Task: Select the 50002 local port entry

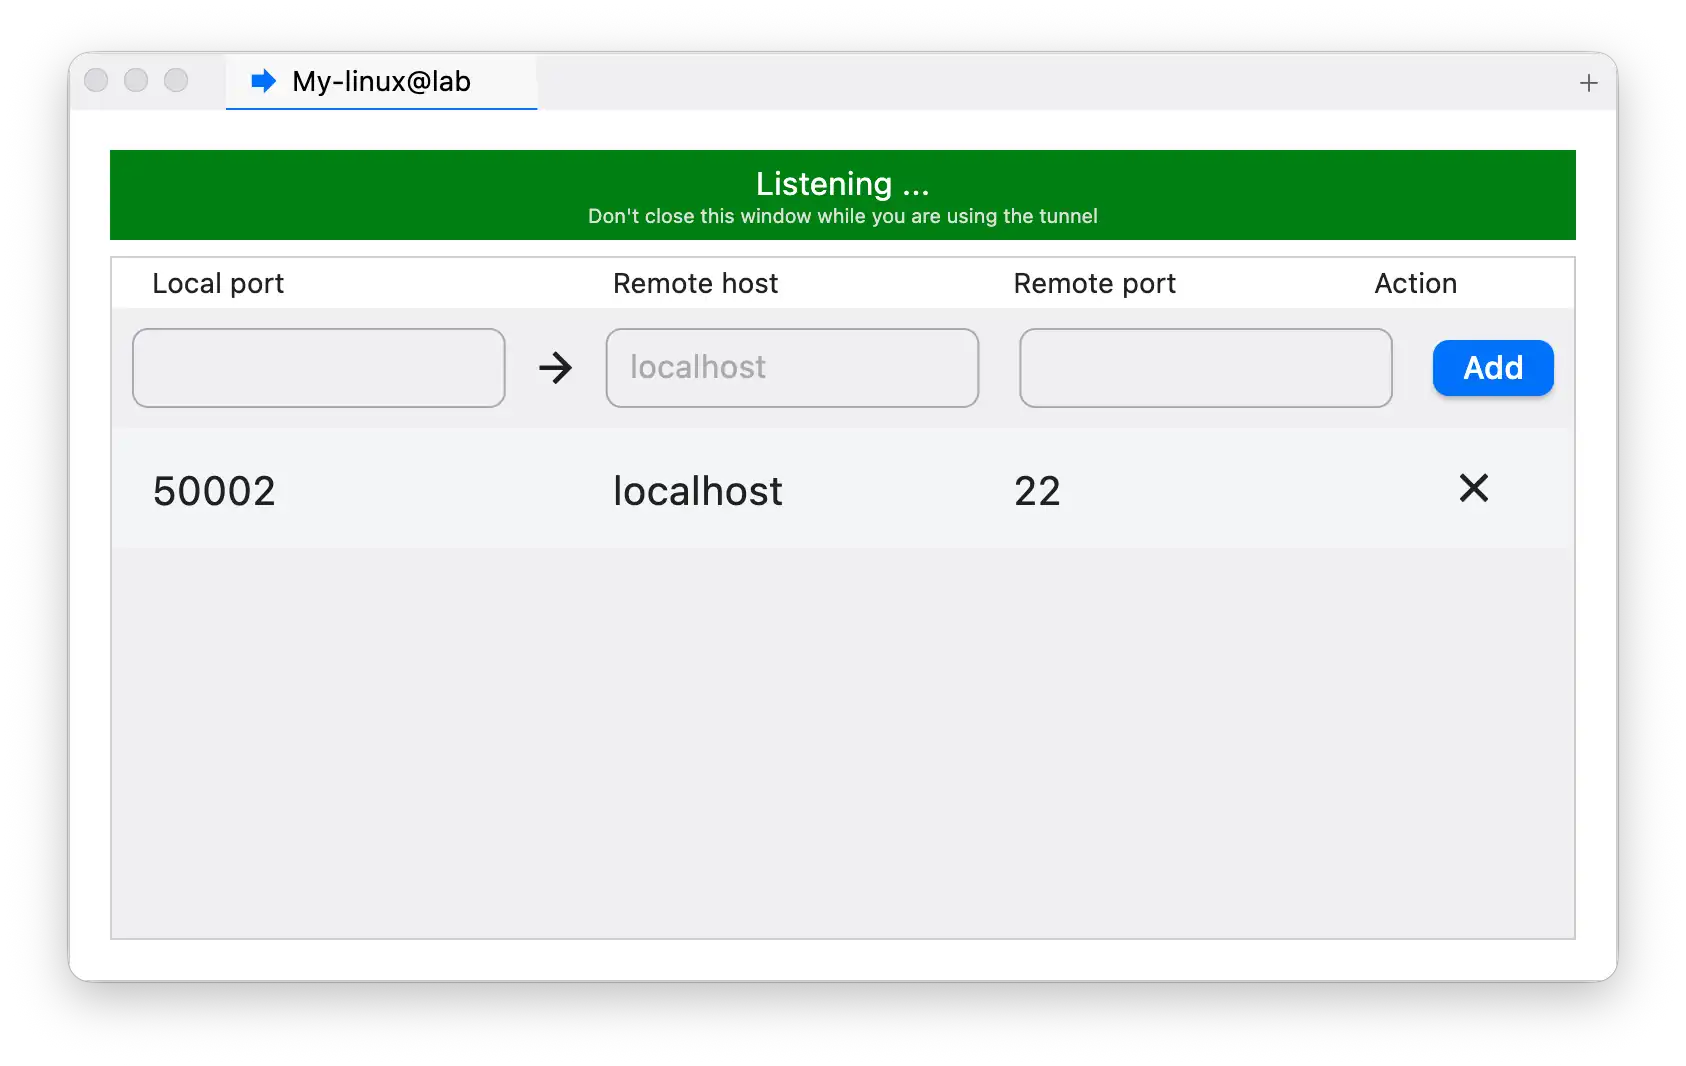Action: tap(214, 490)
